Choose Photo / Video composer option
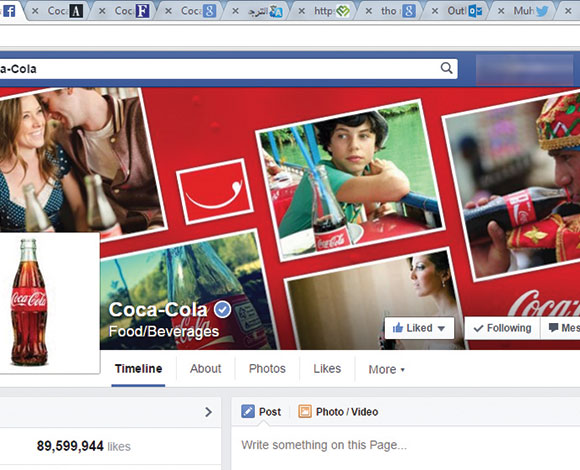 tap(338, 412)
